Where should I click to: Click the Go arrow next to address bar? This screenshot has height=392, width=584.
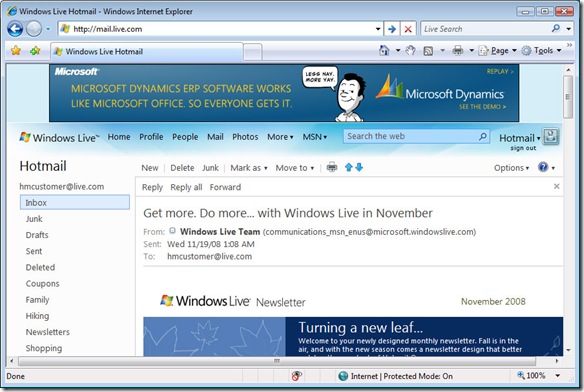392,29
